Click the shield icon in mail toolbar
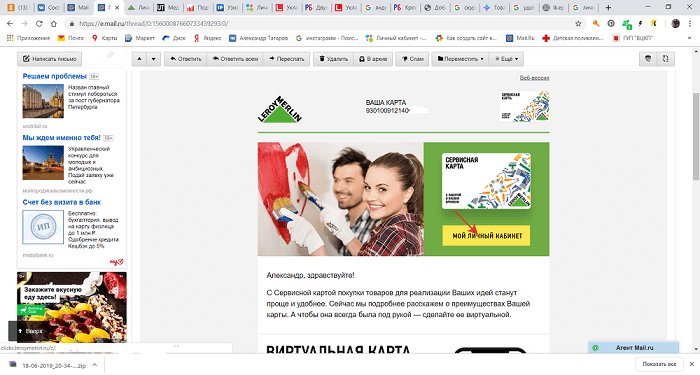 point(648,58)
